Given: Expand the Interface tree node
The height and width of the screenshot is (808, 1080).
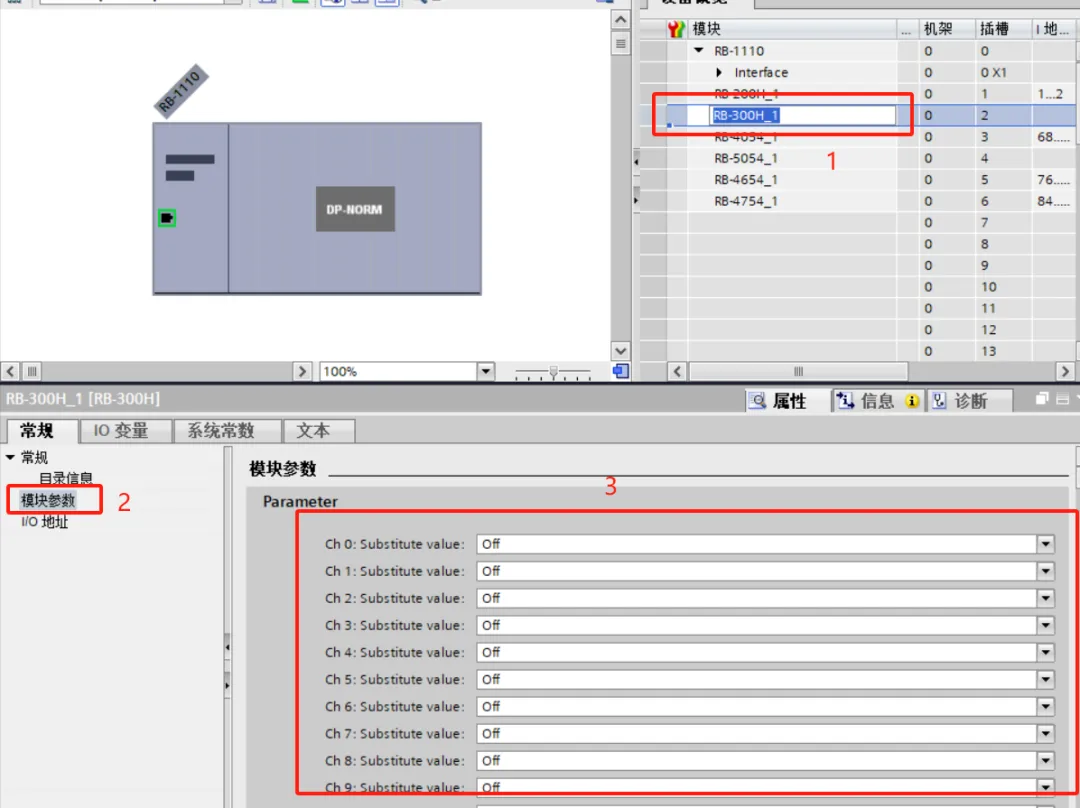Looking at the screenshot, I should coord(720,73).
